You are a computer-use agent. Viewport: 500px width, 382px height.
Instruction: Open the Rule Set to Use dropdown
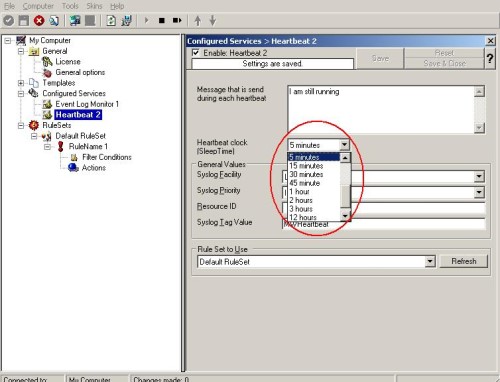coord(430,262)
